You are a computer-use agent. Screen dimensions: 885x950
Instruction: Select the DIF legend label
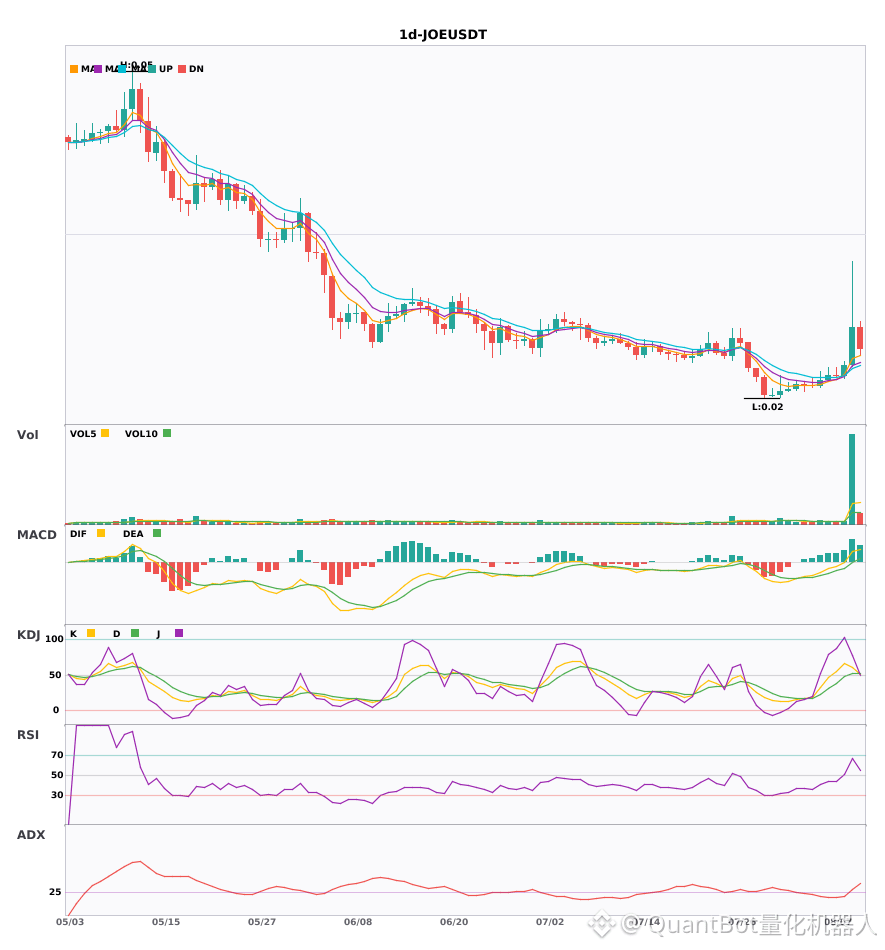78,534
